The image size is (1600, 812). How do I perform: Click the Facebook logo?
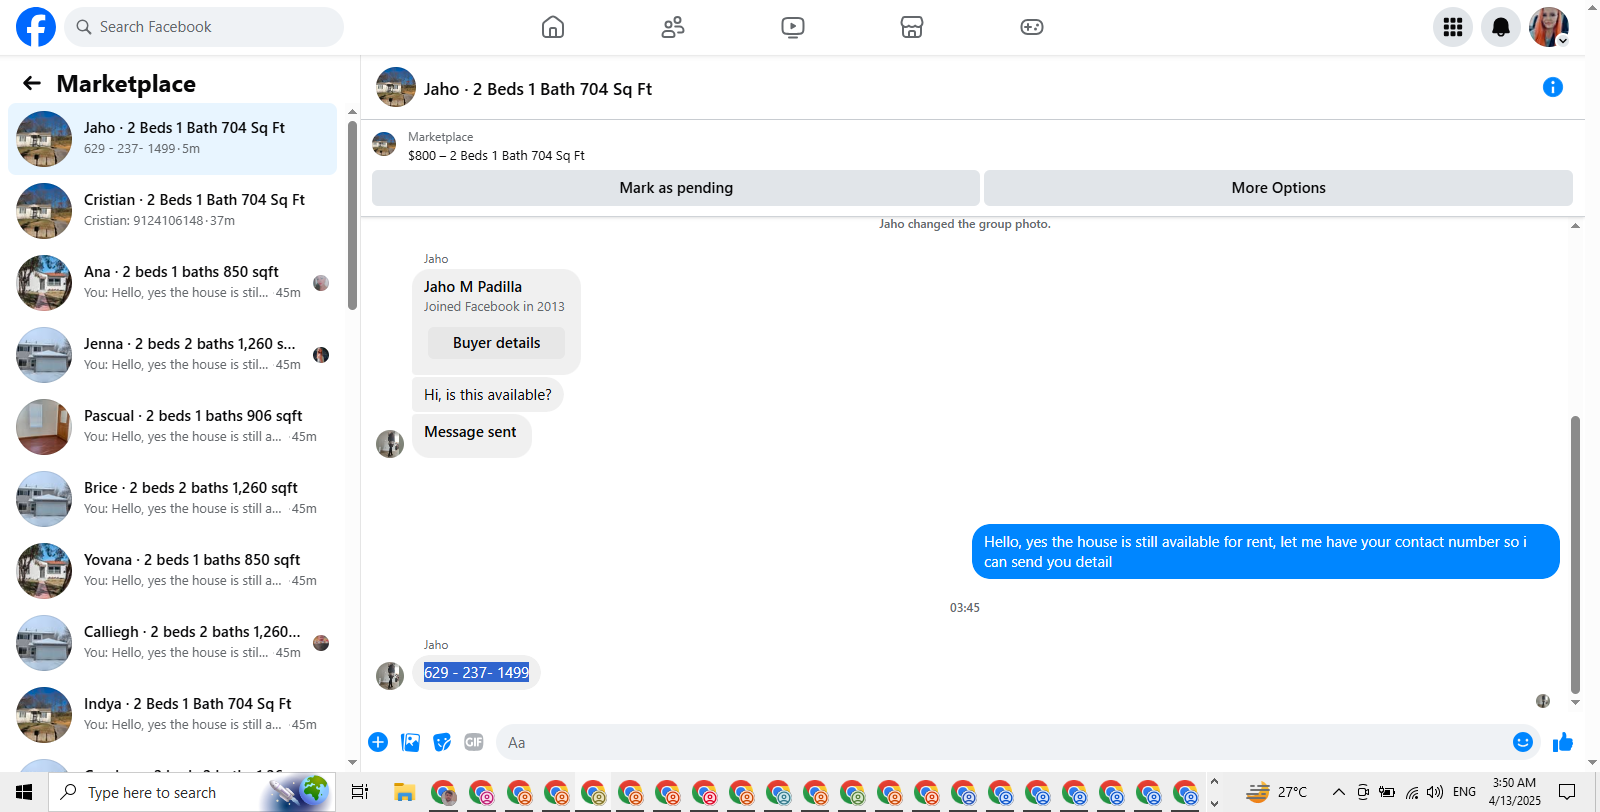pyautogui.click(x=36, y=27)
